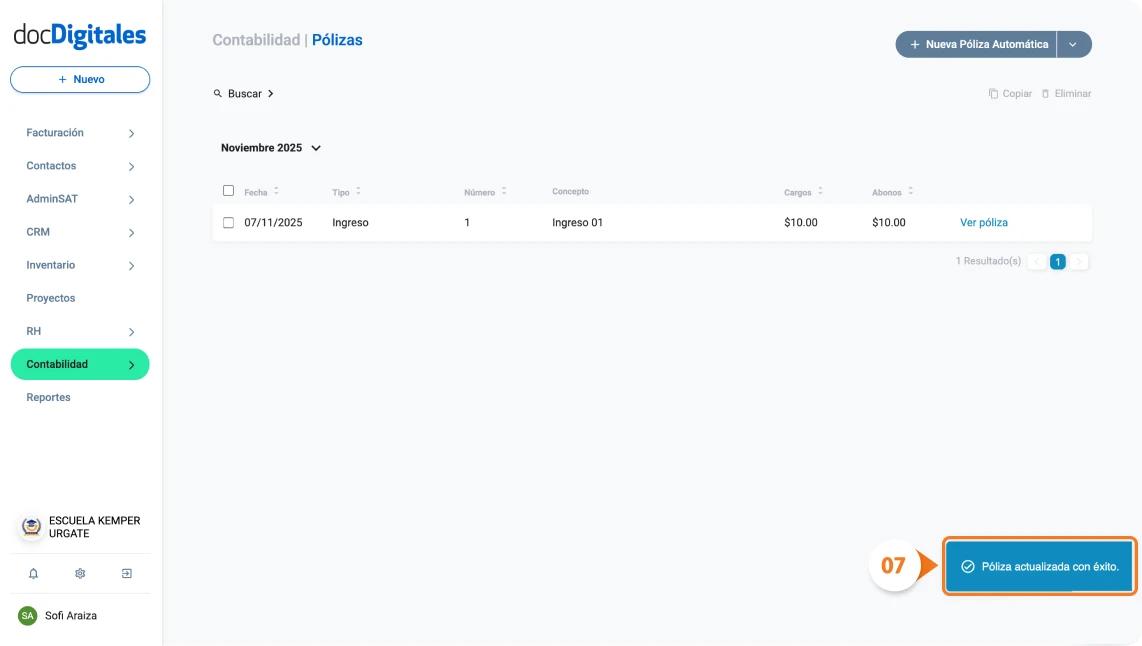Click the Nueva Póliza Automática button

tap(977, 45)
